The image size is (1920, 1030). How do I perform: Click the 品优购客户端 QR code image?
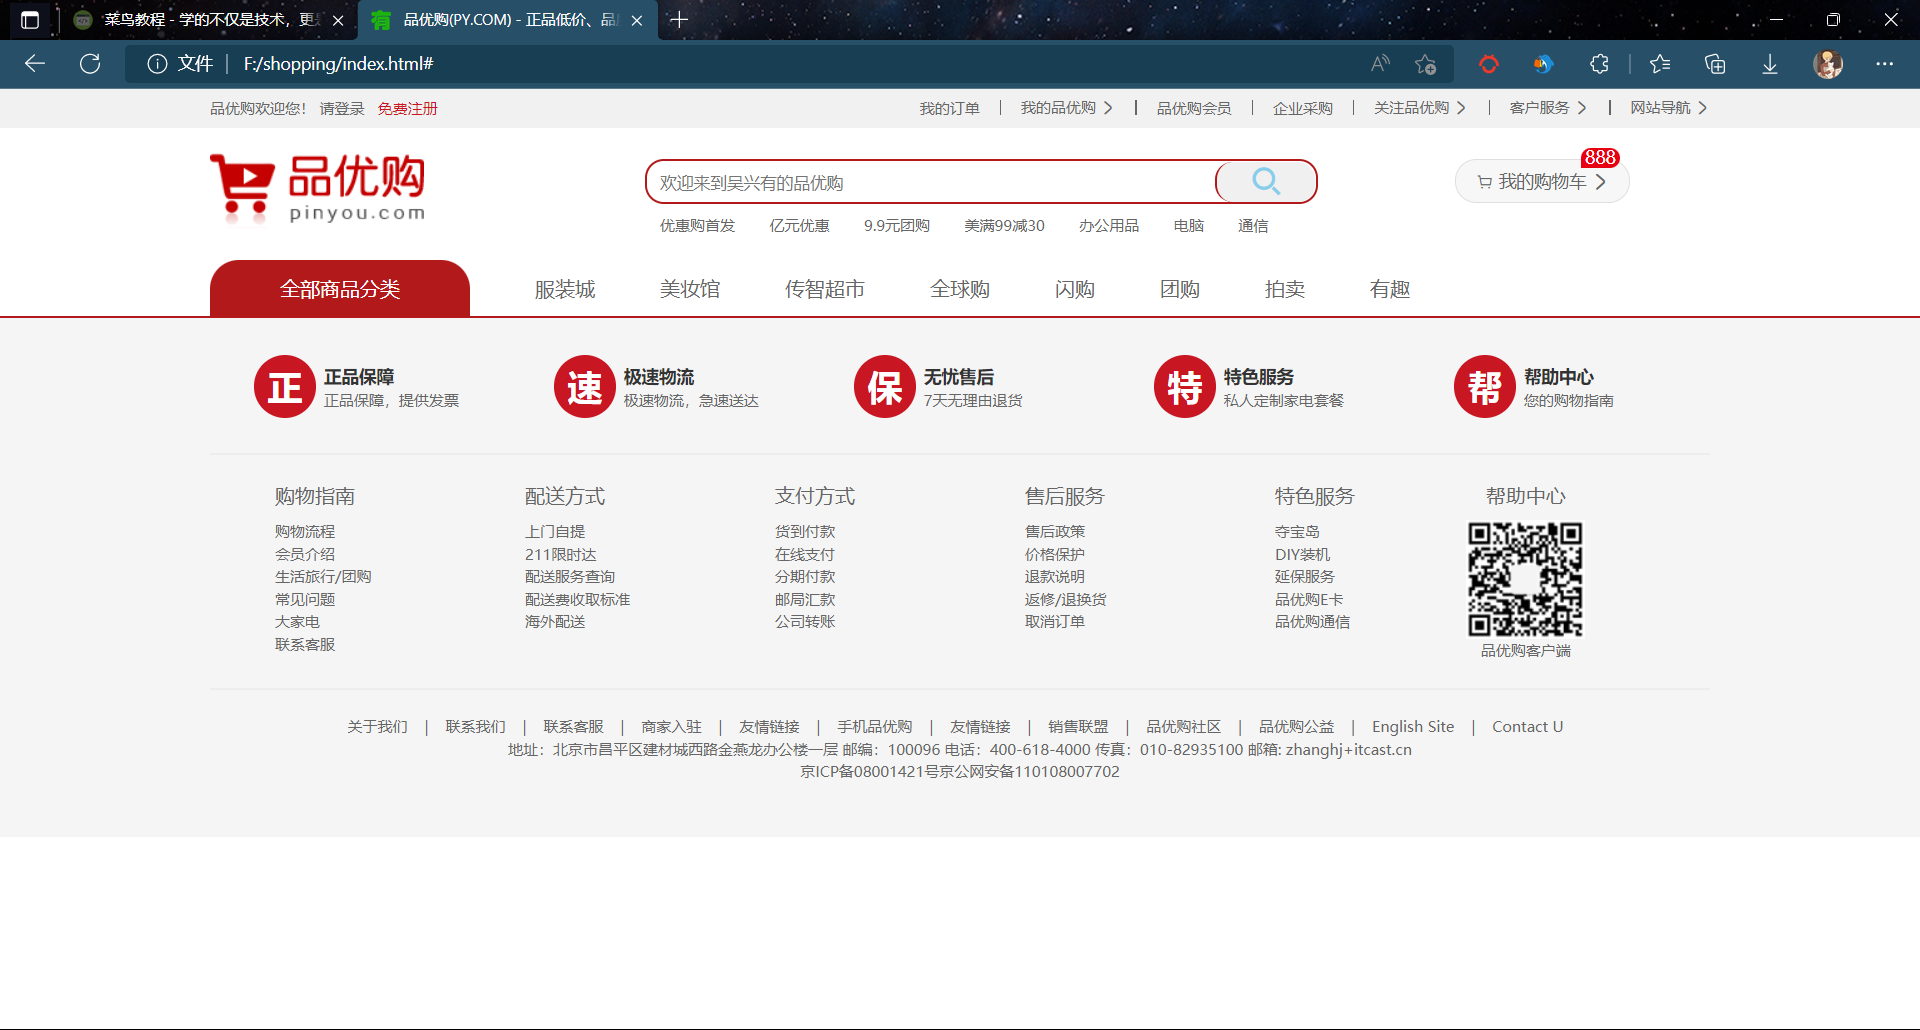pyautogui.click(x=1525, y=579)
